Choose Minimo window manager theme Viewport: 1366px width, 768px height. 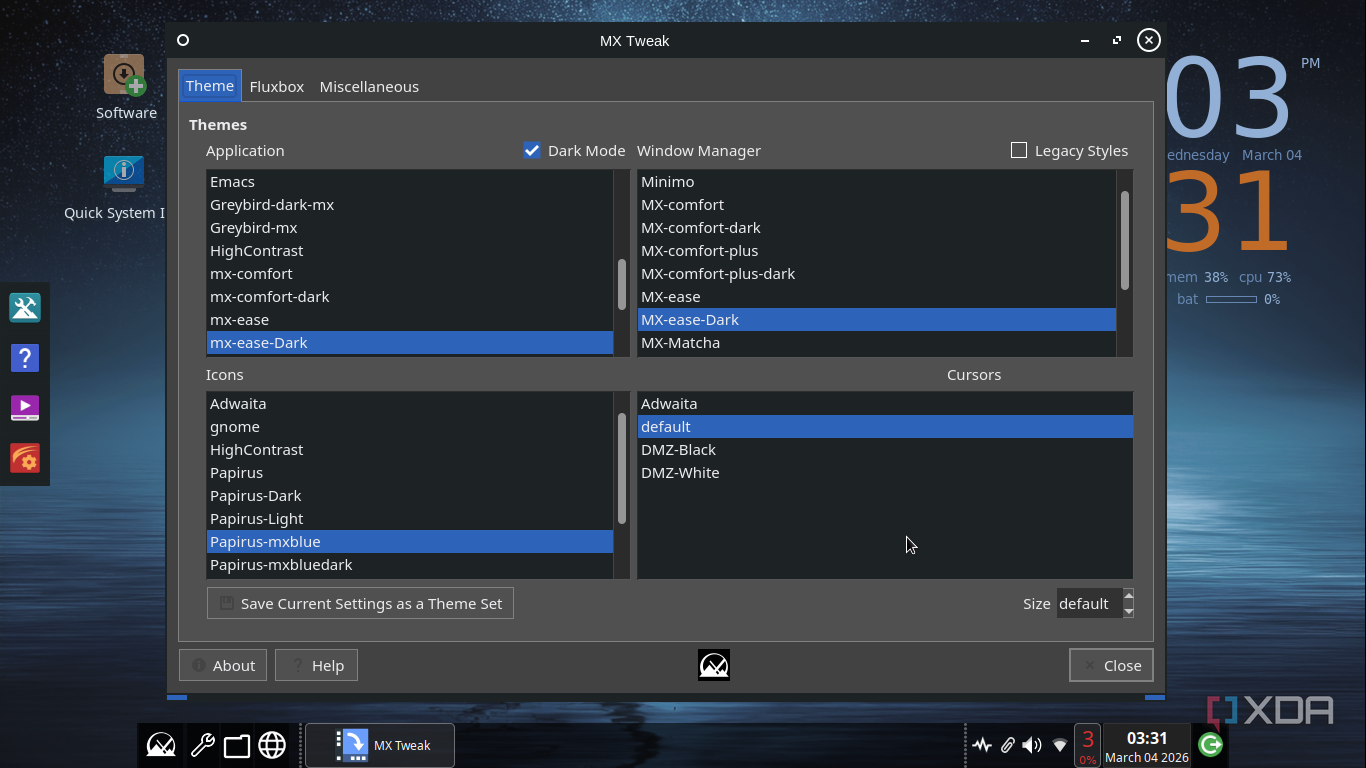click(x=877, y=182)
